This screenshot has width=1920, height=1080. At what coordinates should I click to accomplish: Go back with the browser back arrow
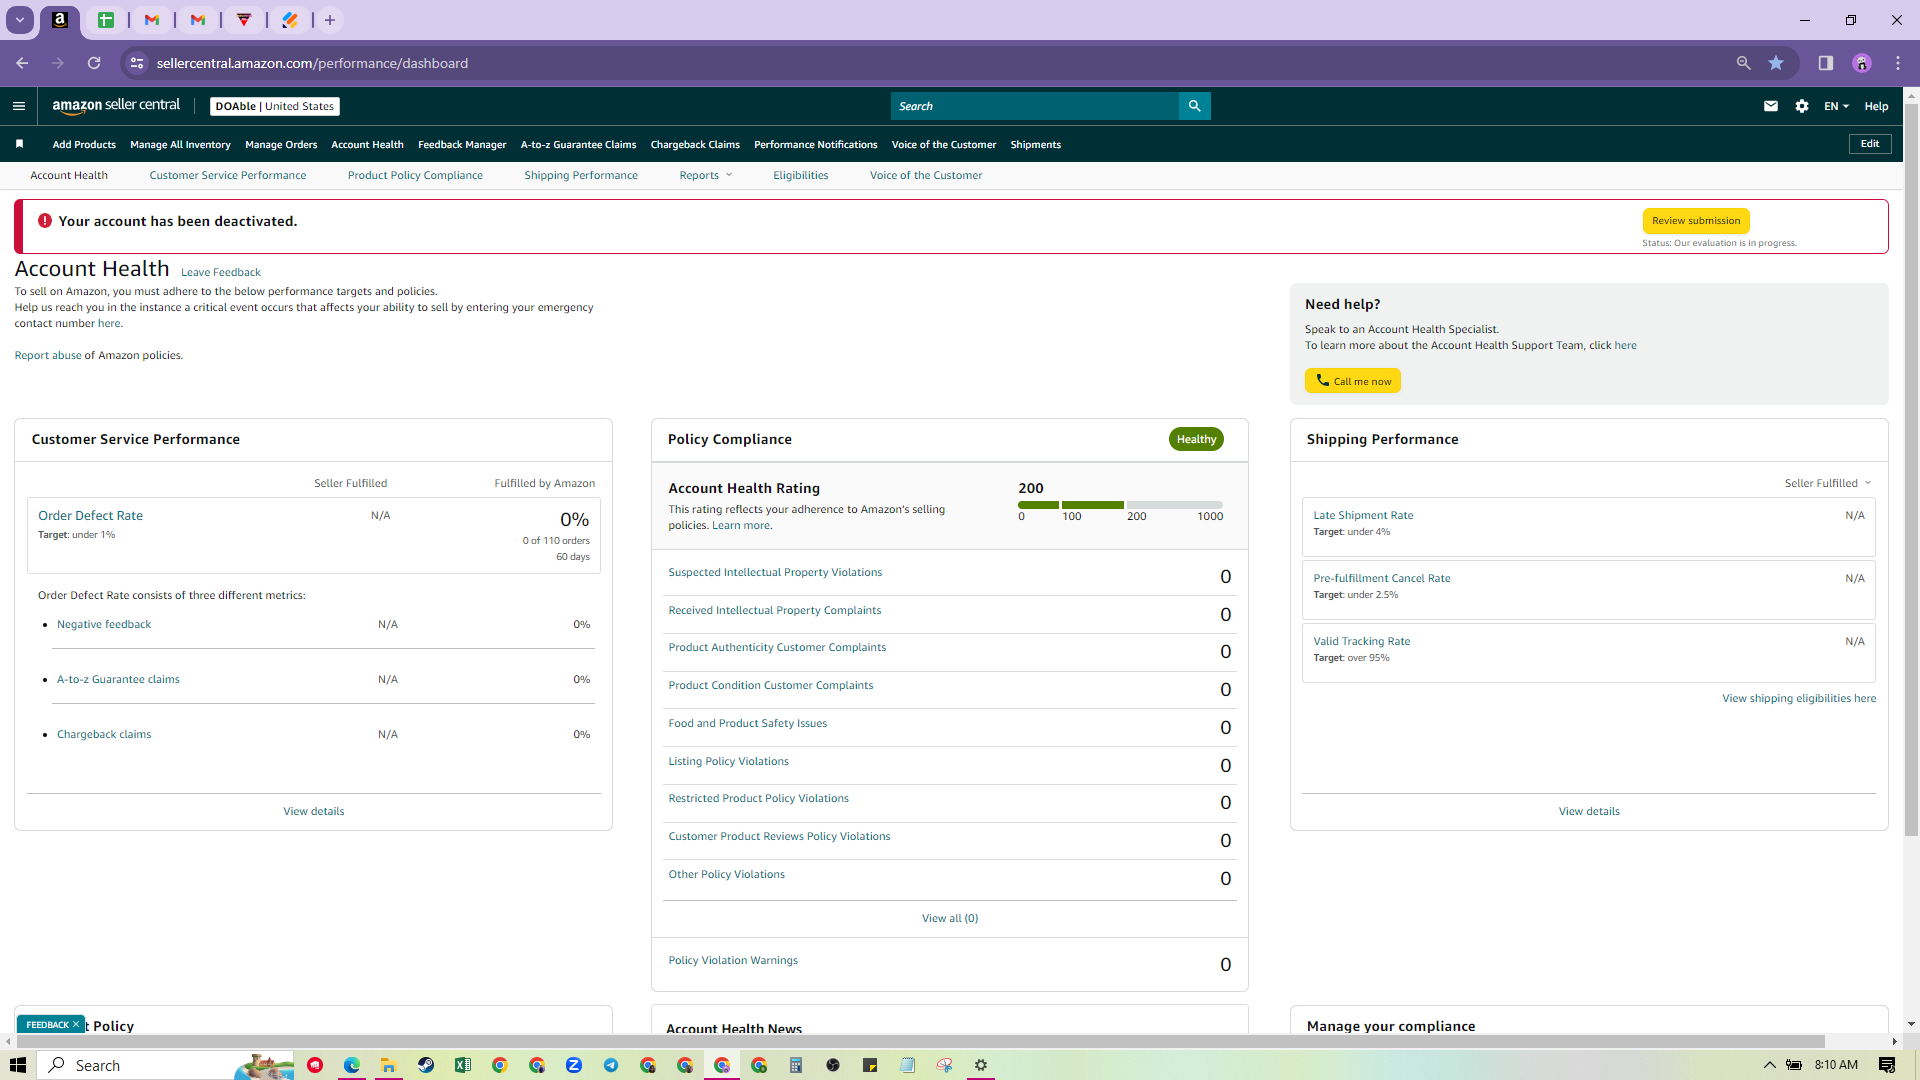click(x=22, y=63)
